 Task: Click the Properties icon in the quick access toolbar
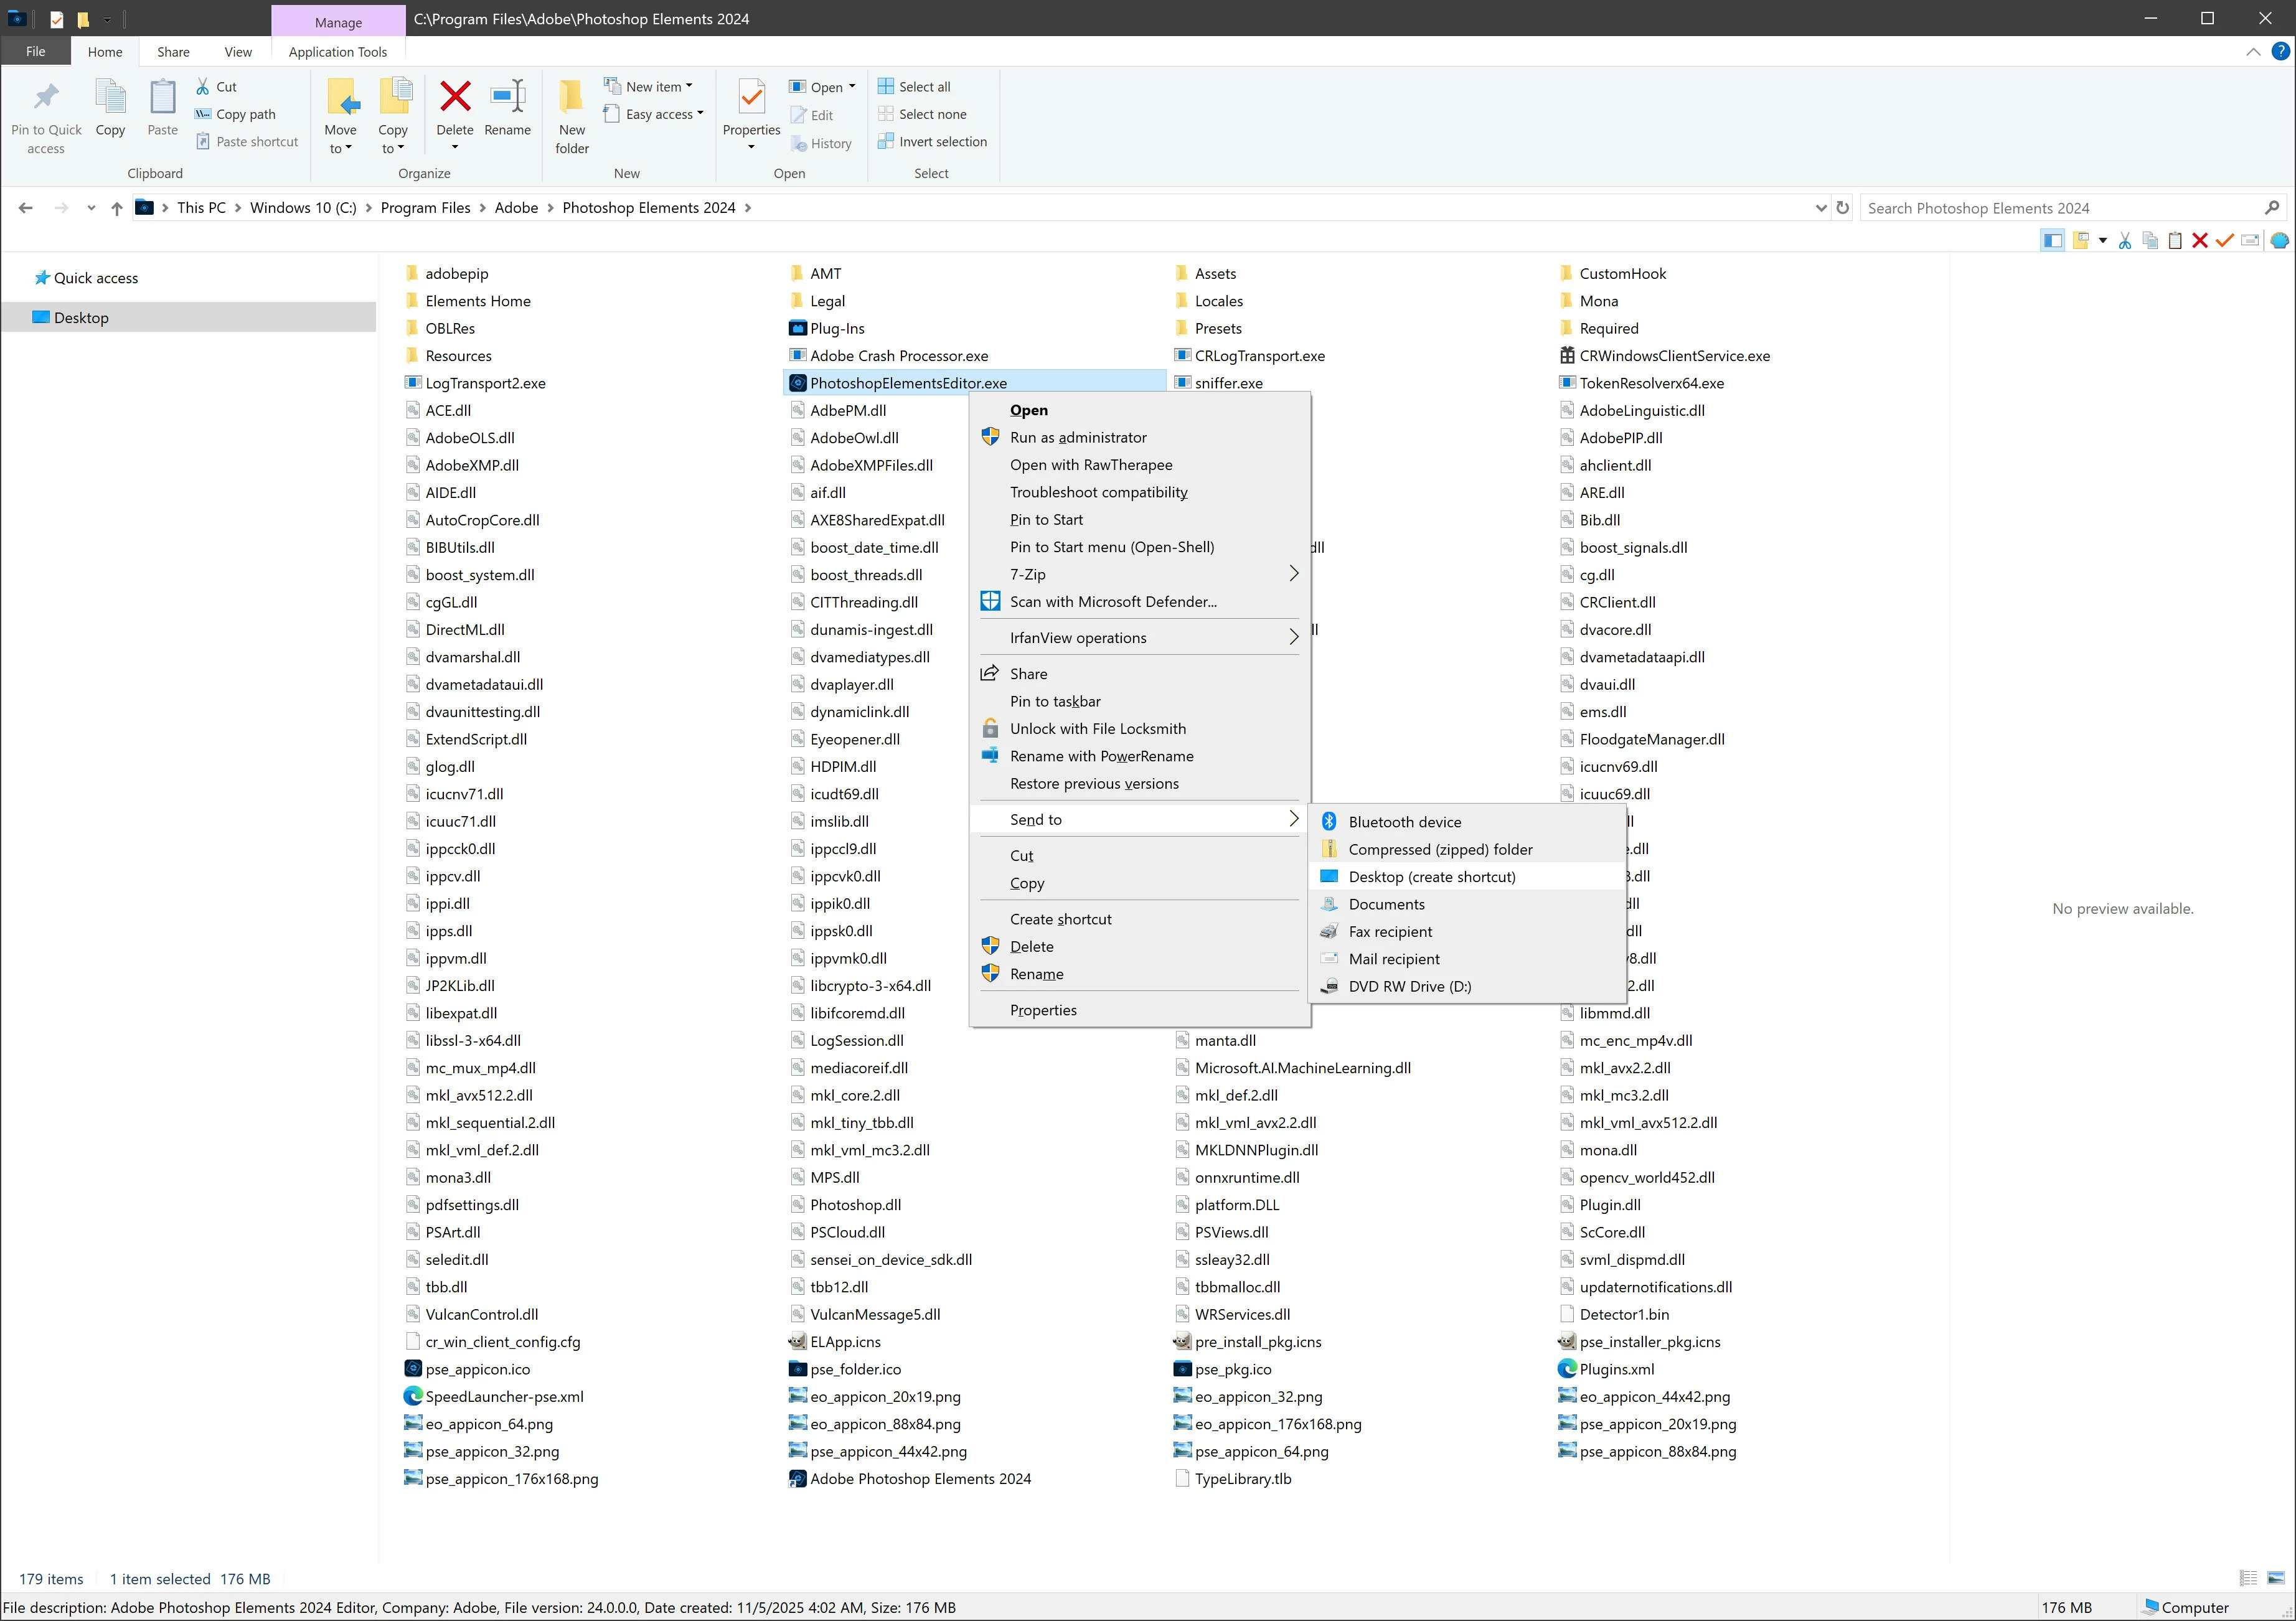pyautogui.click(x=57, y=19)
